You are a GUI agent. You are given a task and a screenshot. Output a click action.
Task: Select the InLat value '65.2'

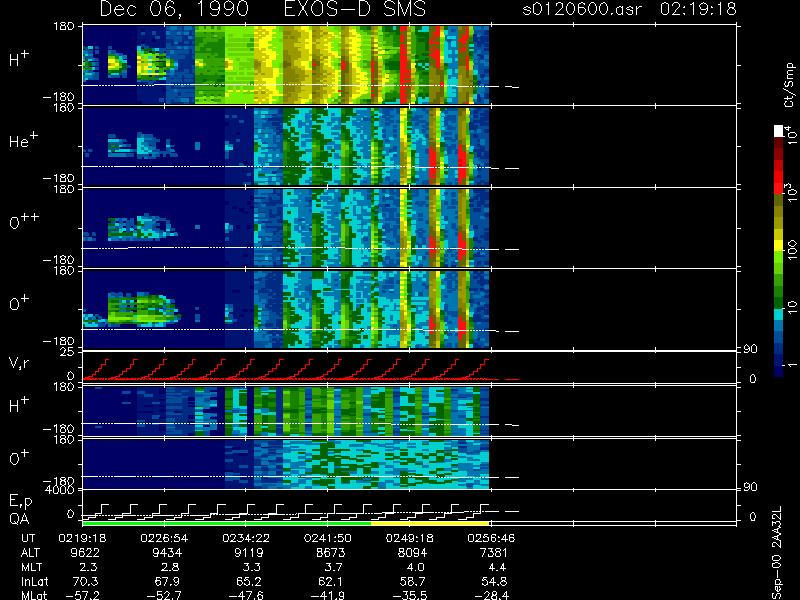click(x=248, y=581)
